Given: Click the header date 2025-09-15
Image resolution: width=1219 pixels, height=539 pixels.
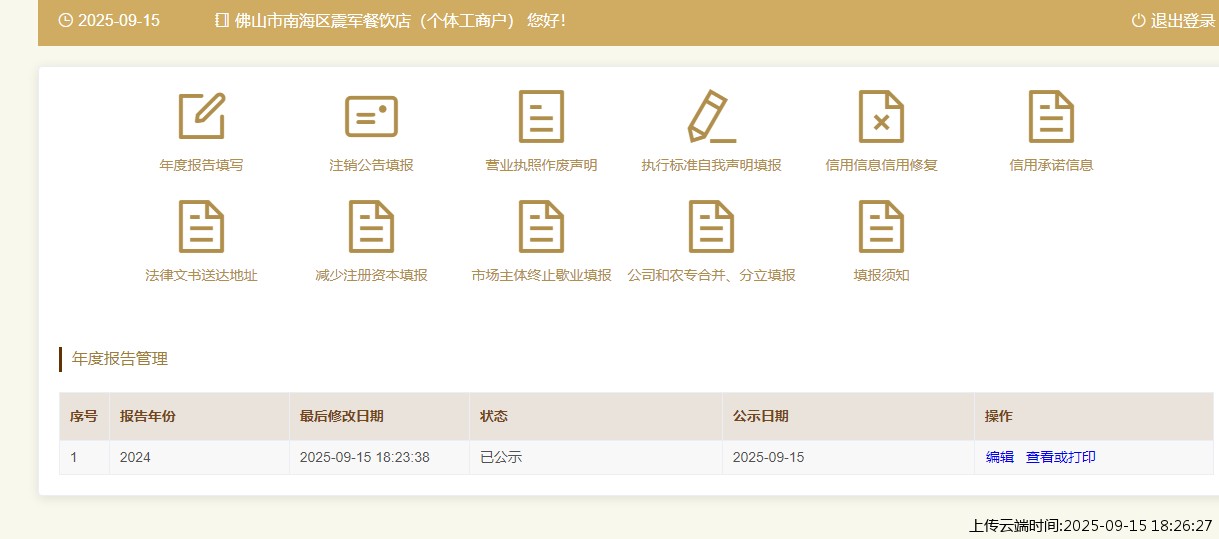Looking at the screenshot, I should tap(119, 20).
